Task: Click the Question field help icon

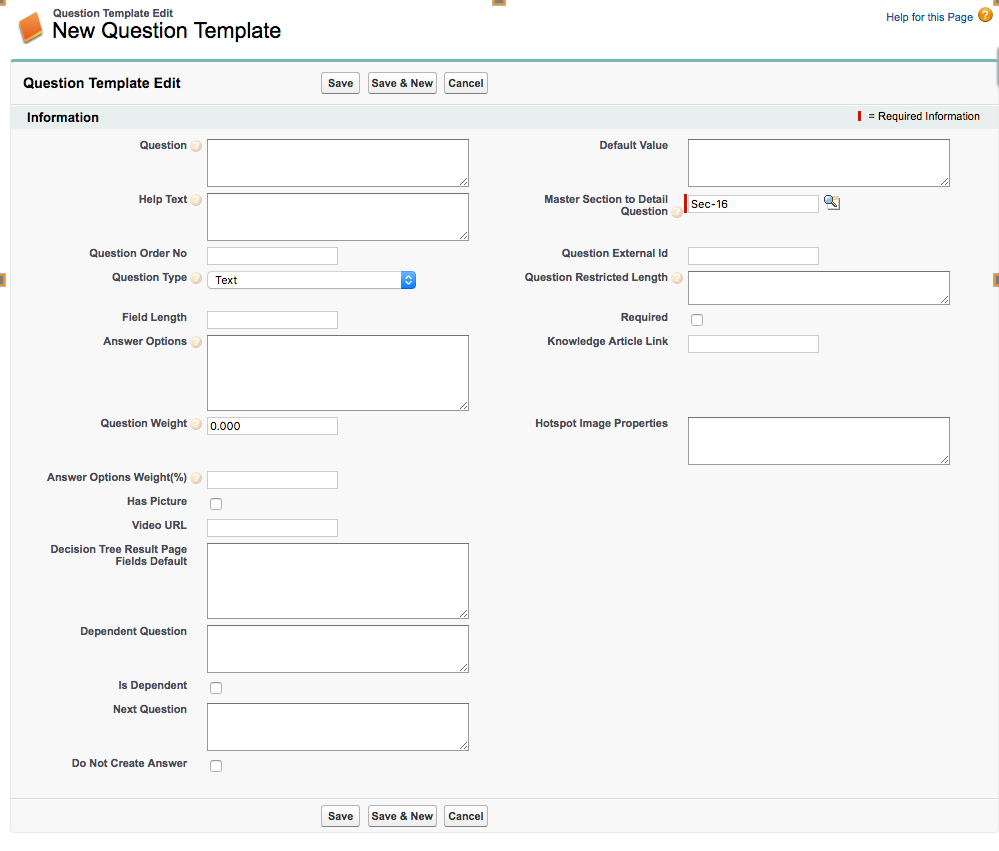Action: (196, 146)
